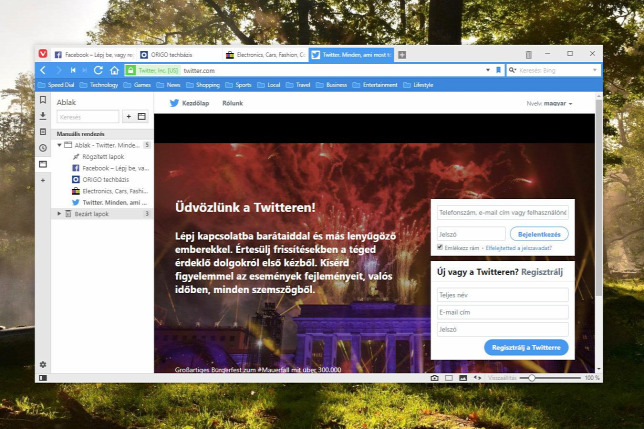The height and width of the screenshot is (429, 644).
Task: Go back with the back arrow
Action: tap(43, 70)
